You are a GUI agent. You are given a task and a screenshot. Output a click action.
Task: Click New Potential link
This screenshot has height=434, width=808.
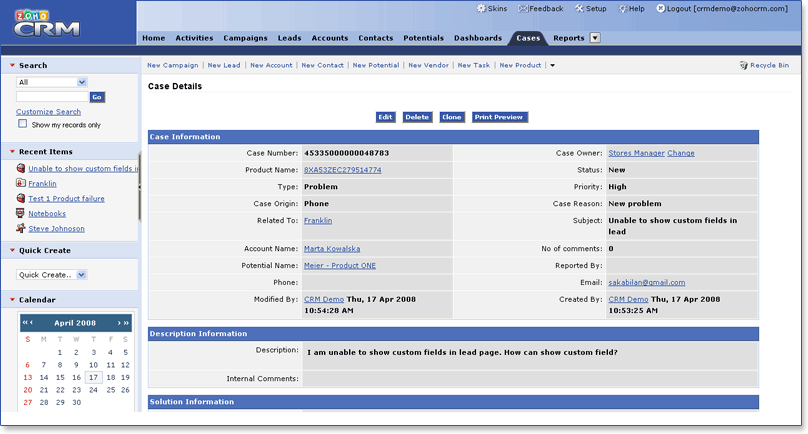pyautogui.click(x=376, y=65)
